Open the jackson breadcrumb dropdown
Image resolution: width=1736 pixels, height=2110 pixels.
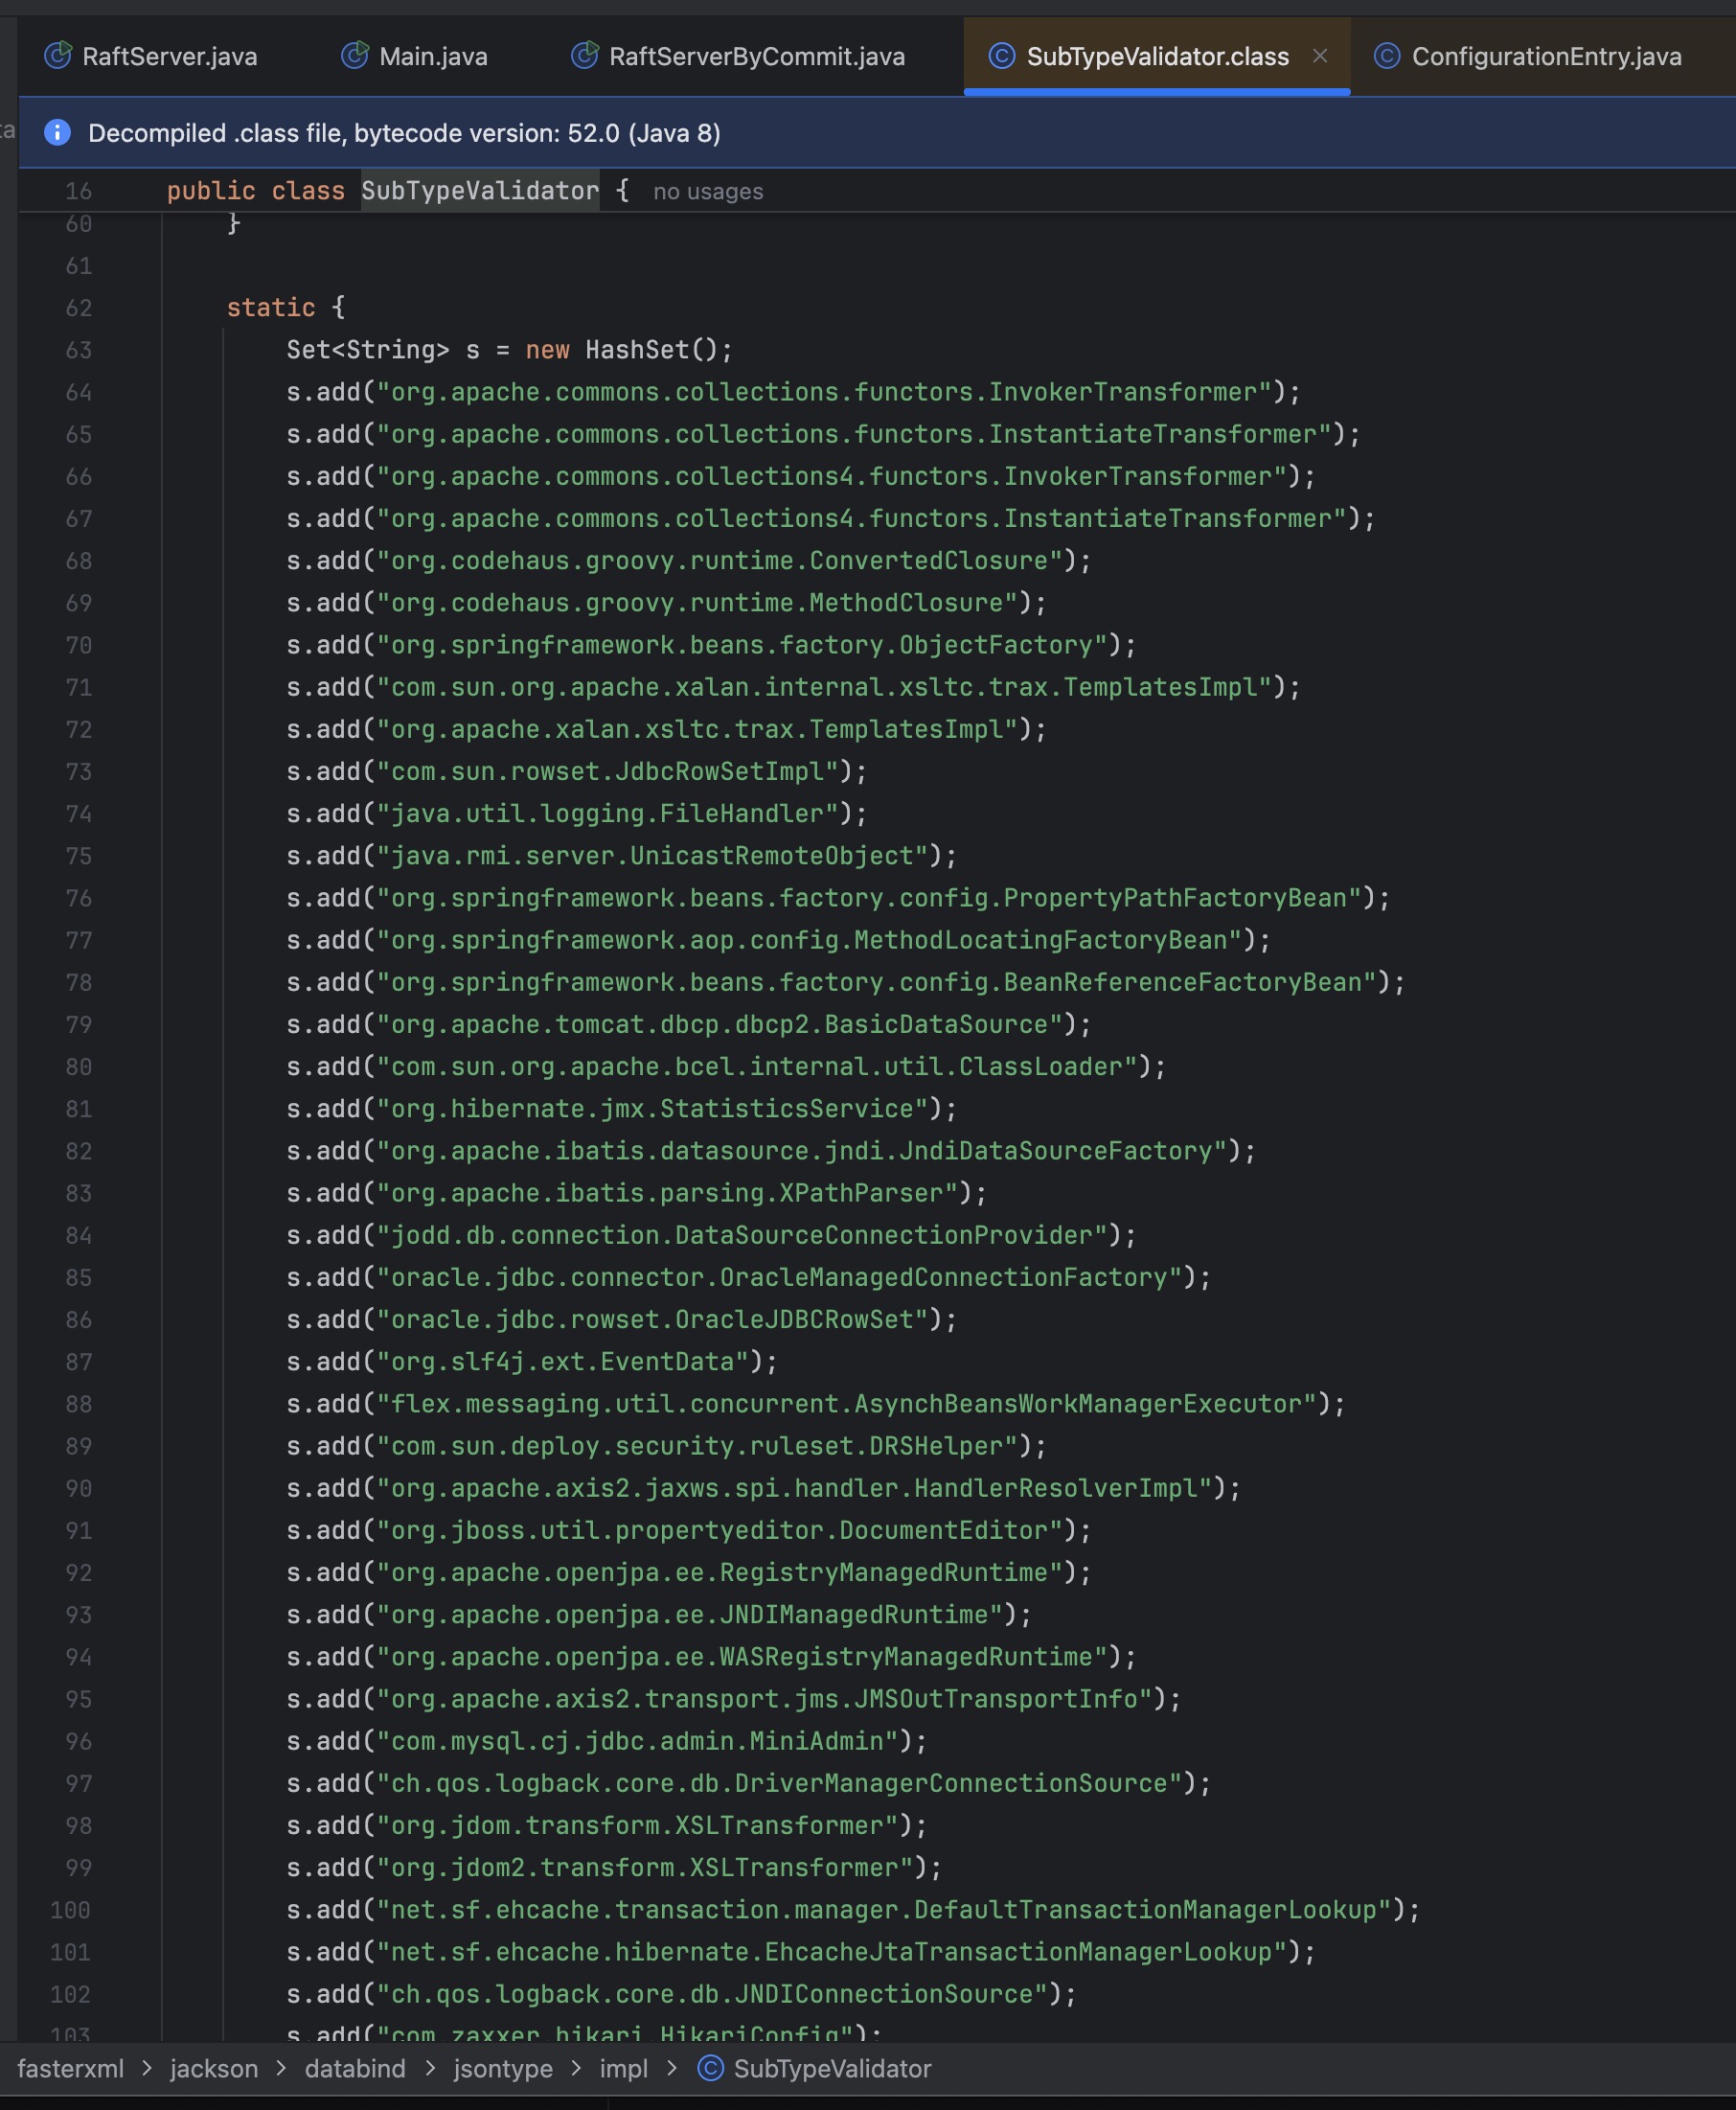click(x=214, y=2068)
